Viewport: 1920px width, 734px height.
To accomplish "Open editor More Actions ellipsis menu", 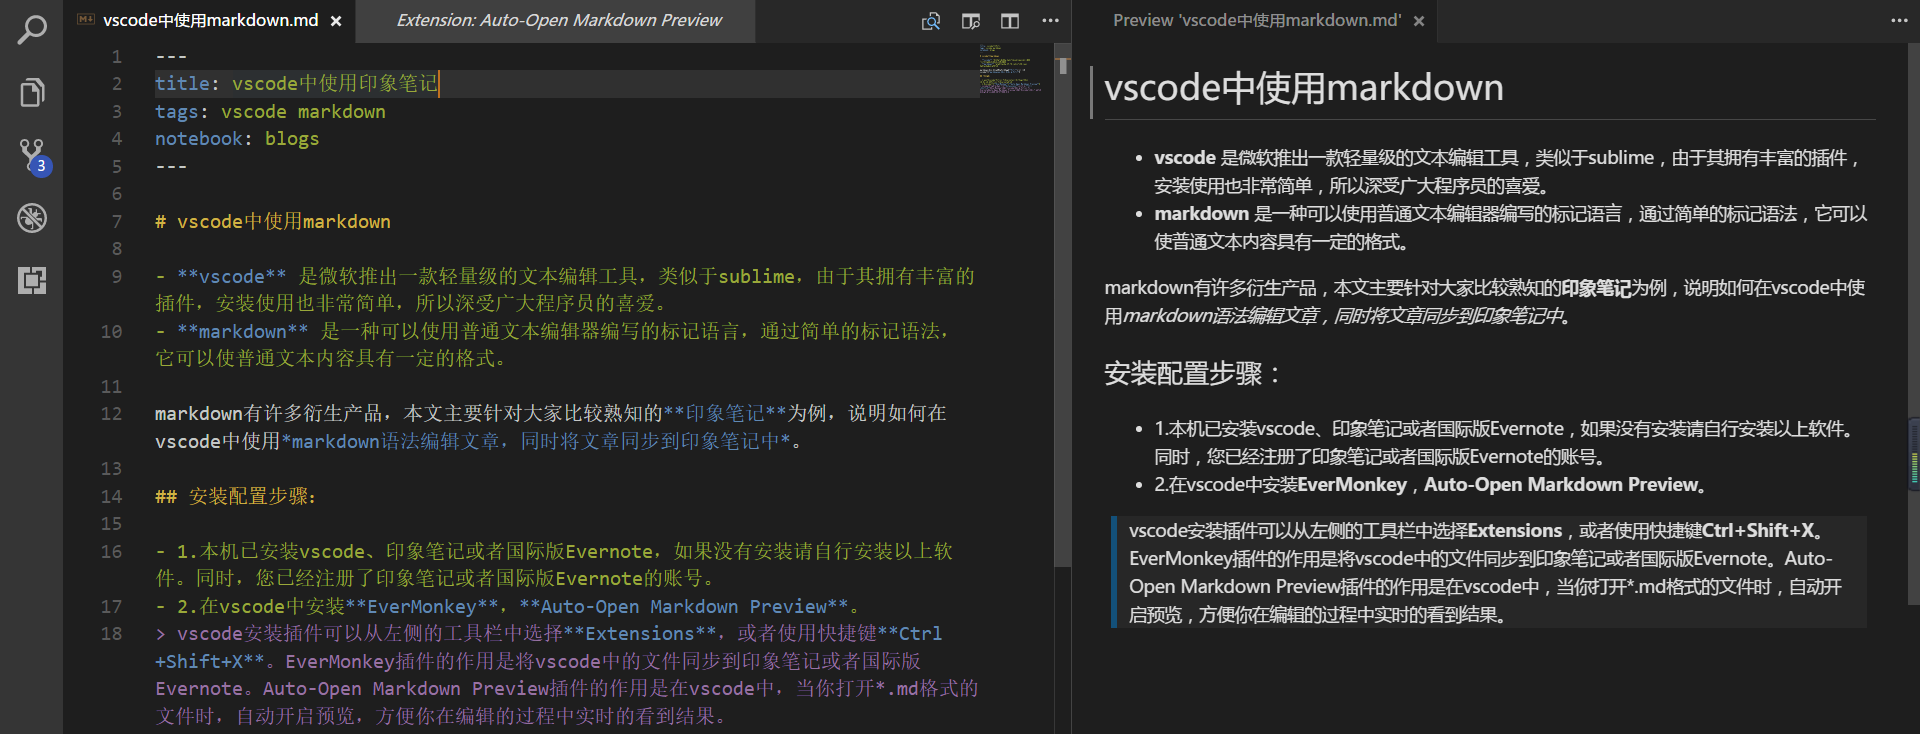I will (1050, 21).
